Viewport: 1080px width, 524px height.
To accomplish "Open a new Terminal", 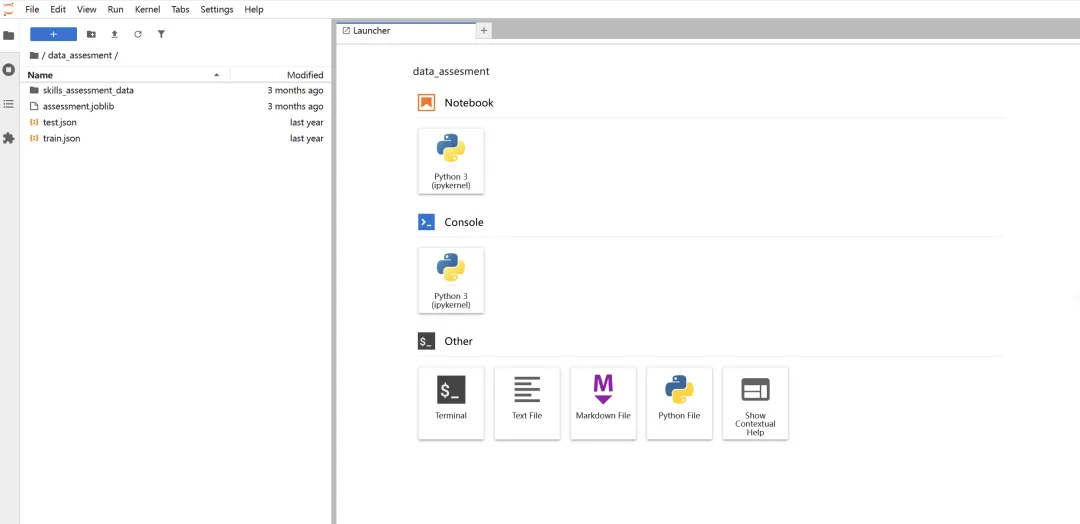I will pos(451,404).
